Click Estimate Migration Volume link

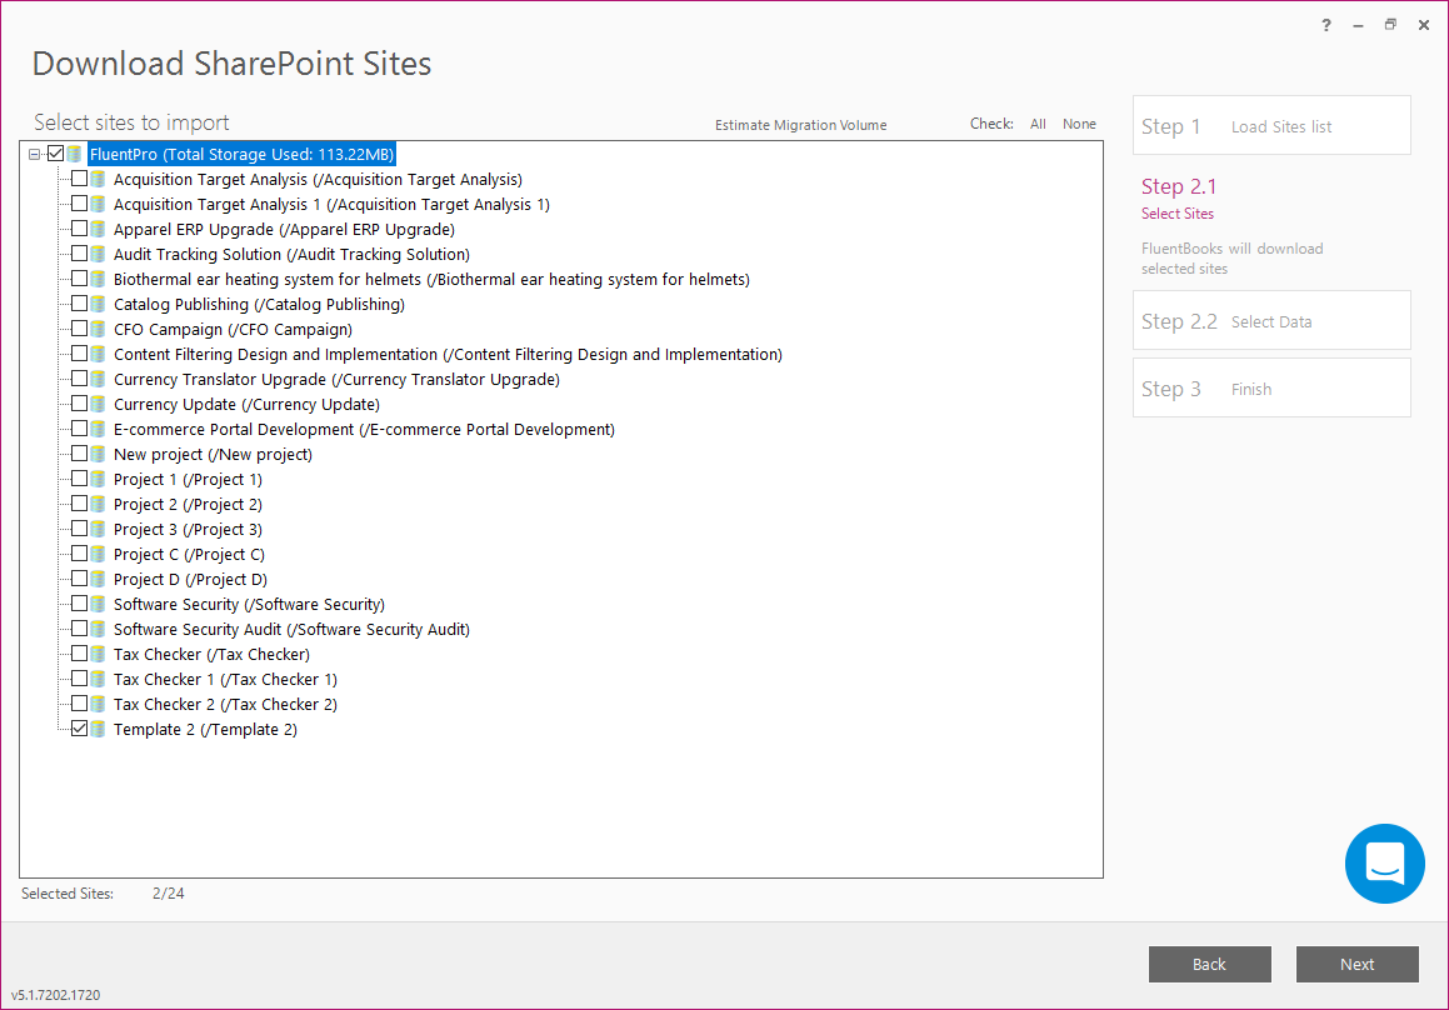801,125
